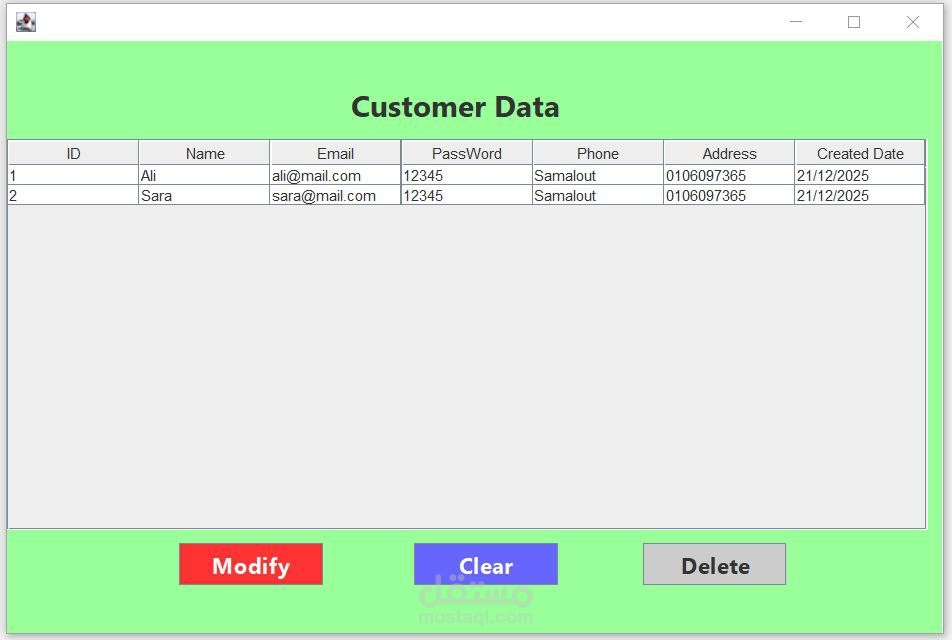
Task: Minimize the Customer Data window
Action: (x=796, y=22)
